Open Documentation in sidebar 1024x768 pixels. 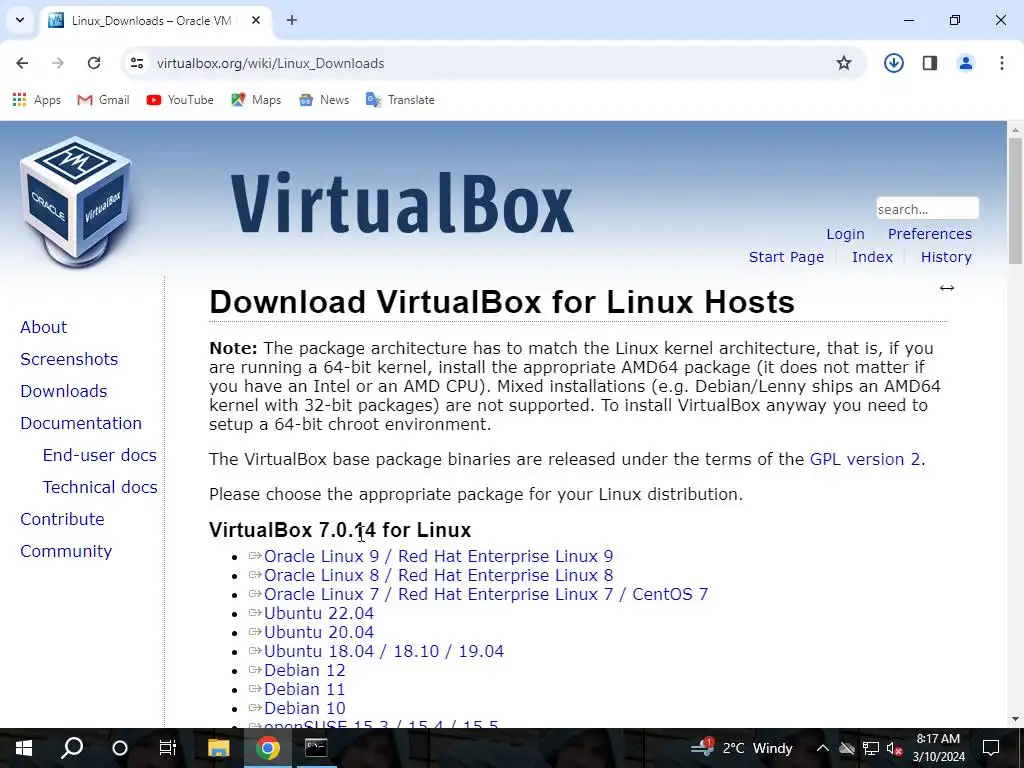(81, 423)
